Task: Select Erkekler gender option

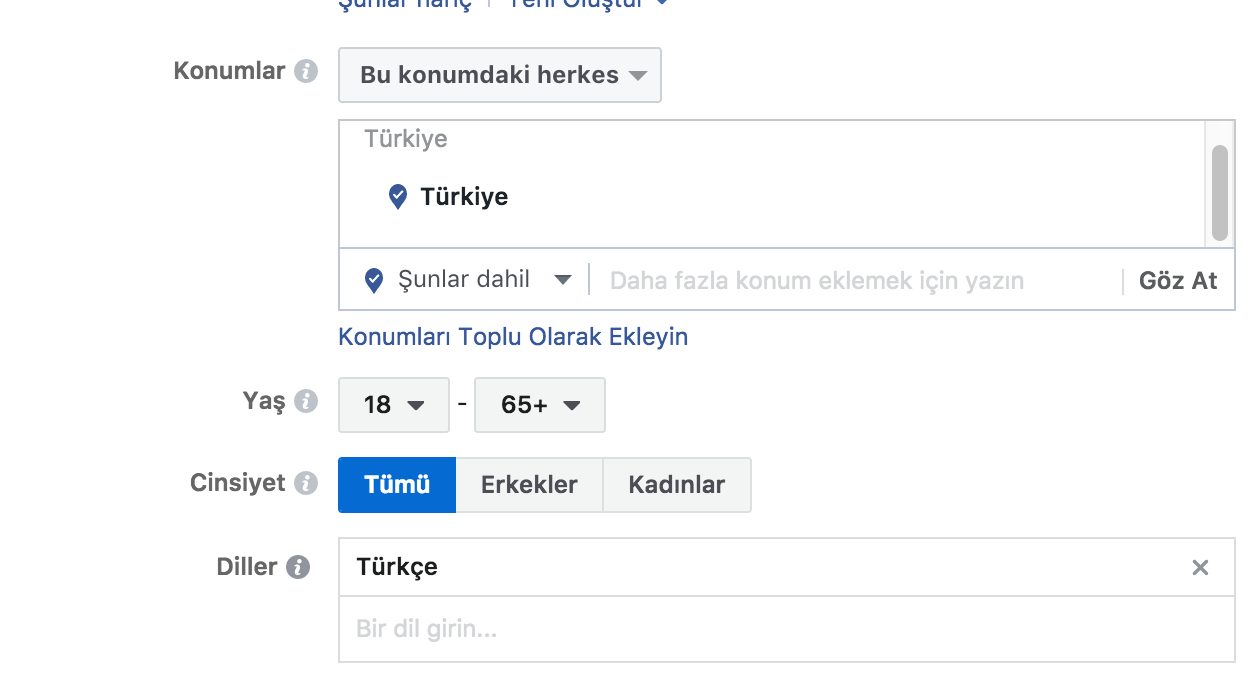Action: [x=529, y=485]
